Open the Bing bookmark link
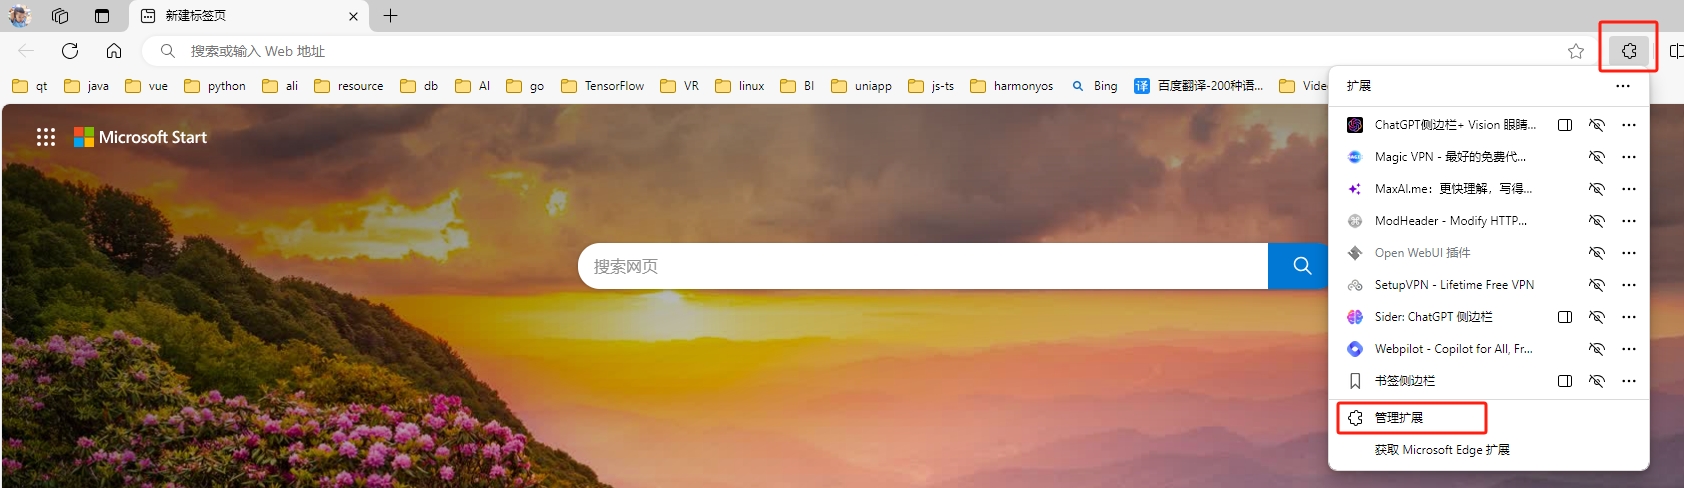This screenshot has width=1684, height=488. pos(1094,86)
